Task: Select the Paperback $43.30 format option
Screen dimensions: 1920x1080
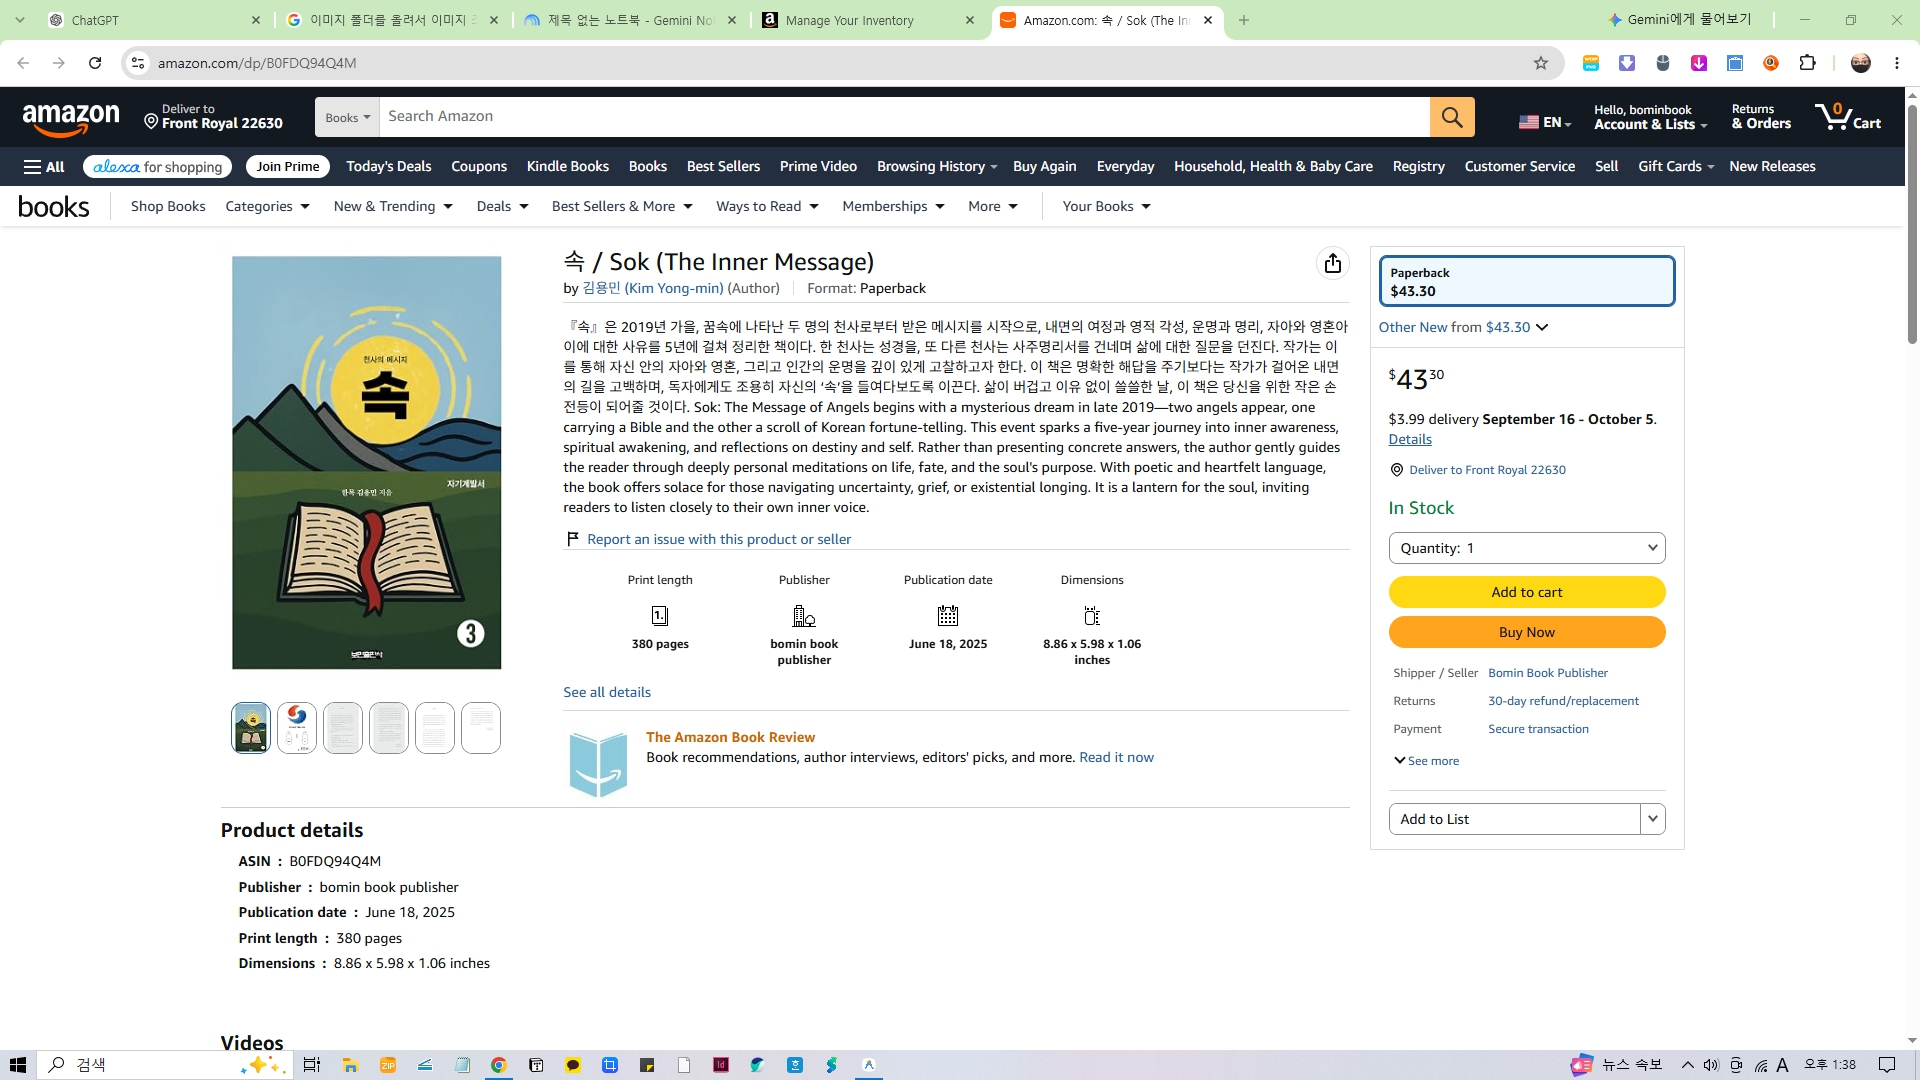Action: (1527, 281)
